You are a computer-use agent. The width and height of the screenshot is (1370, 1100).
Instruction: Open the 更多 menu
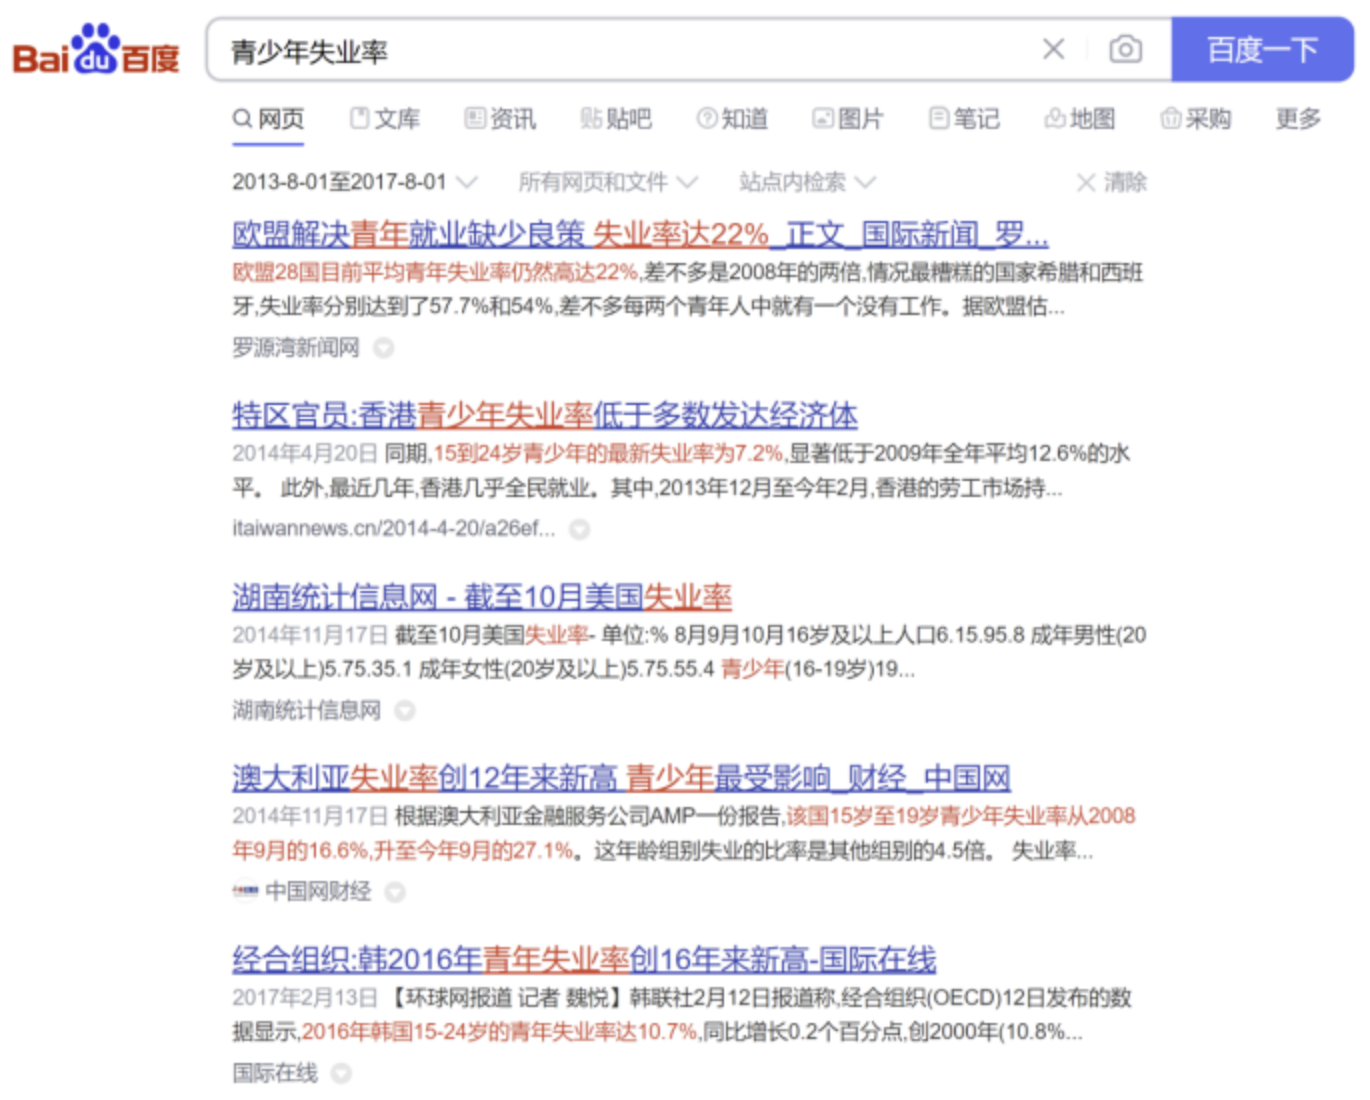[1298, 119]
